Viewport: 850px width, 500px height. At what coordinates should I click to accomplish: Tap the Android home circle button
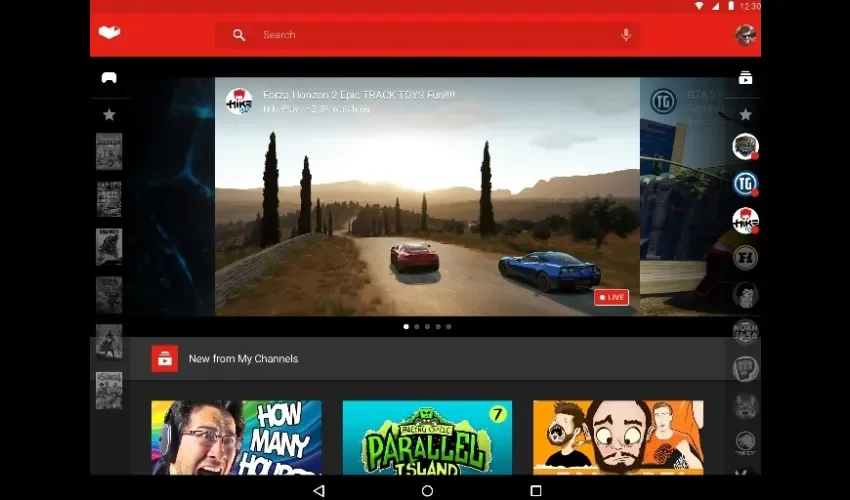[427, 490]
